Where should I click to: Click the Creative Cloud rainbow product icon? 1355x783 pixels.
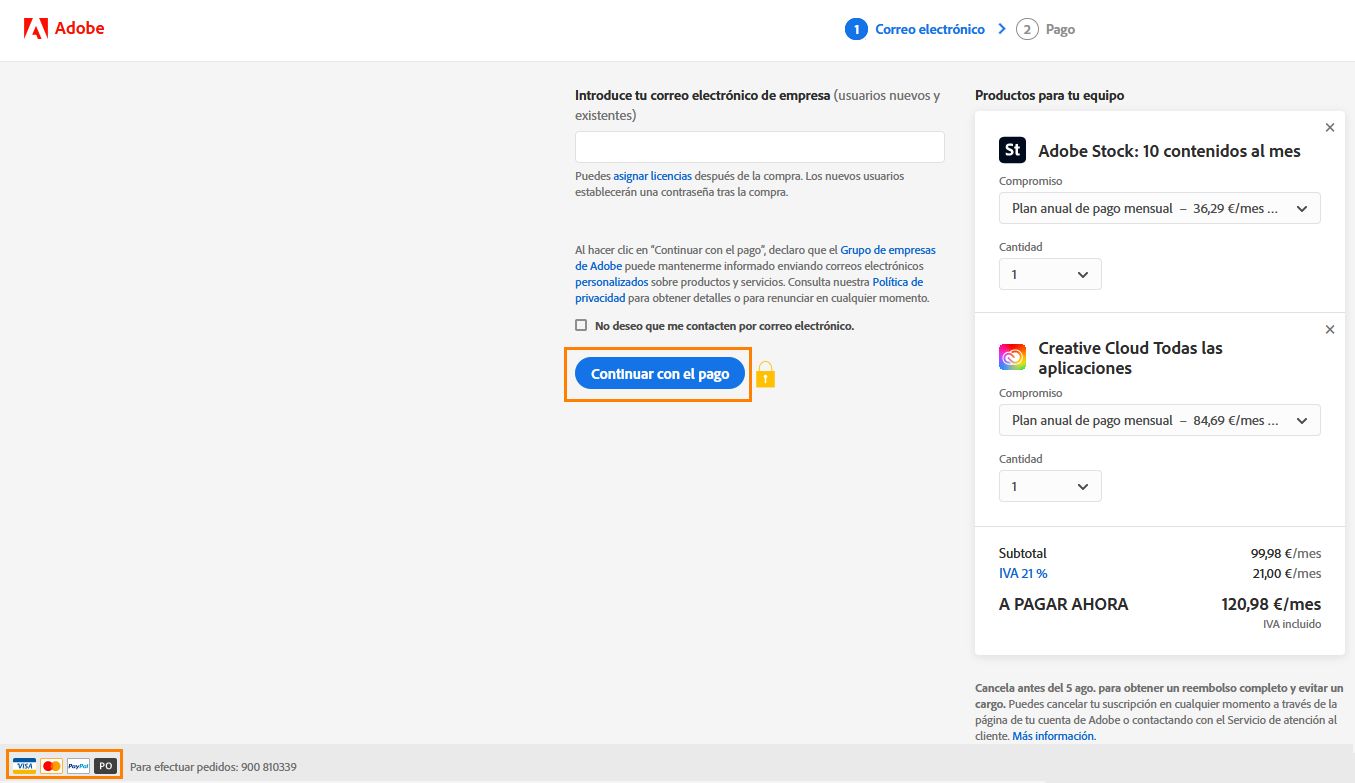point(1012,357)
